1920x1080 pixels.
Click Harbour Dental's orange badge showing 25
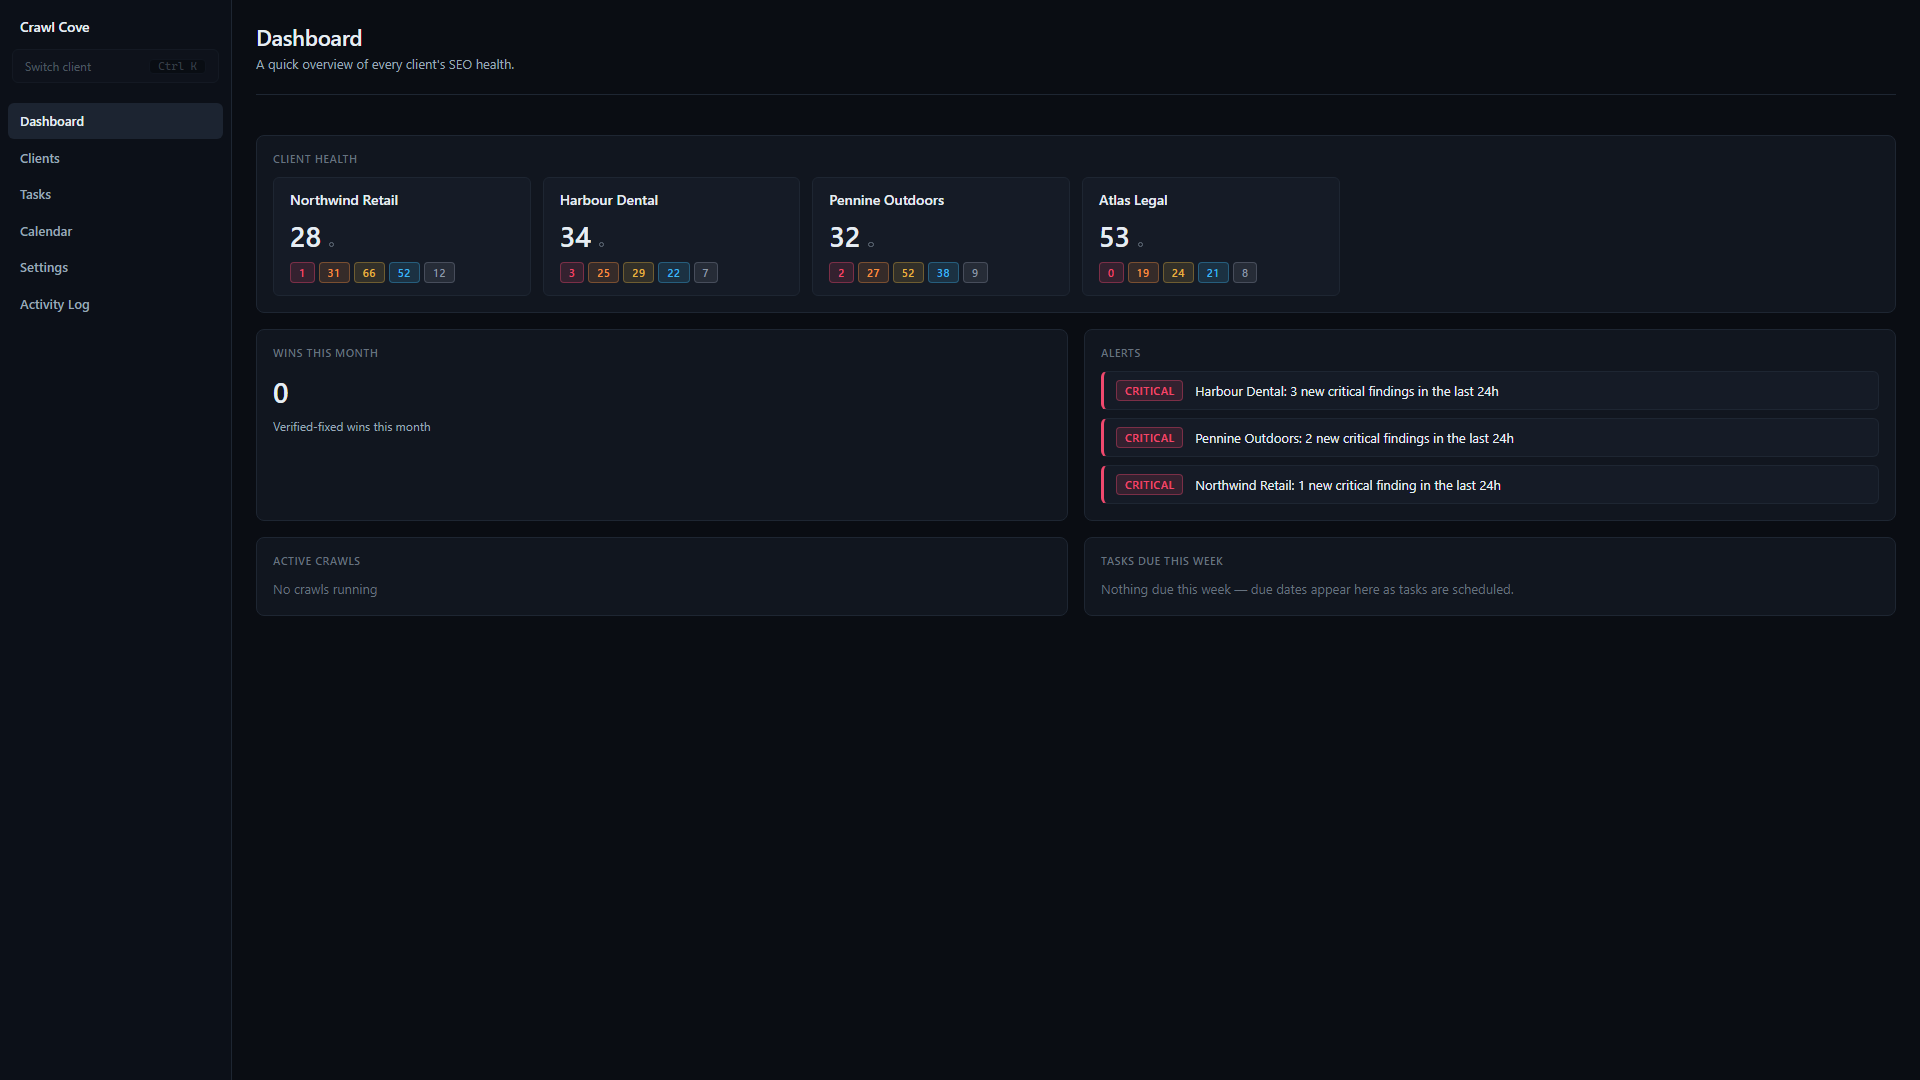[603, 273]
